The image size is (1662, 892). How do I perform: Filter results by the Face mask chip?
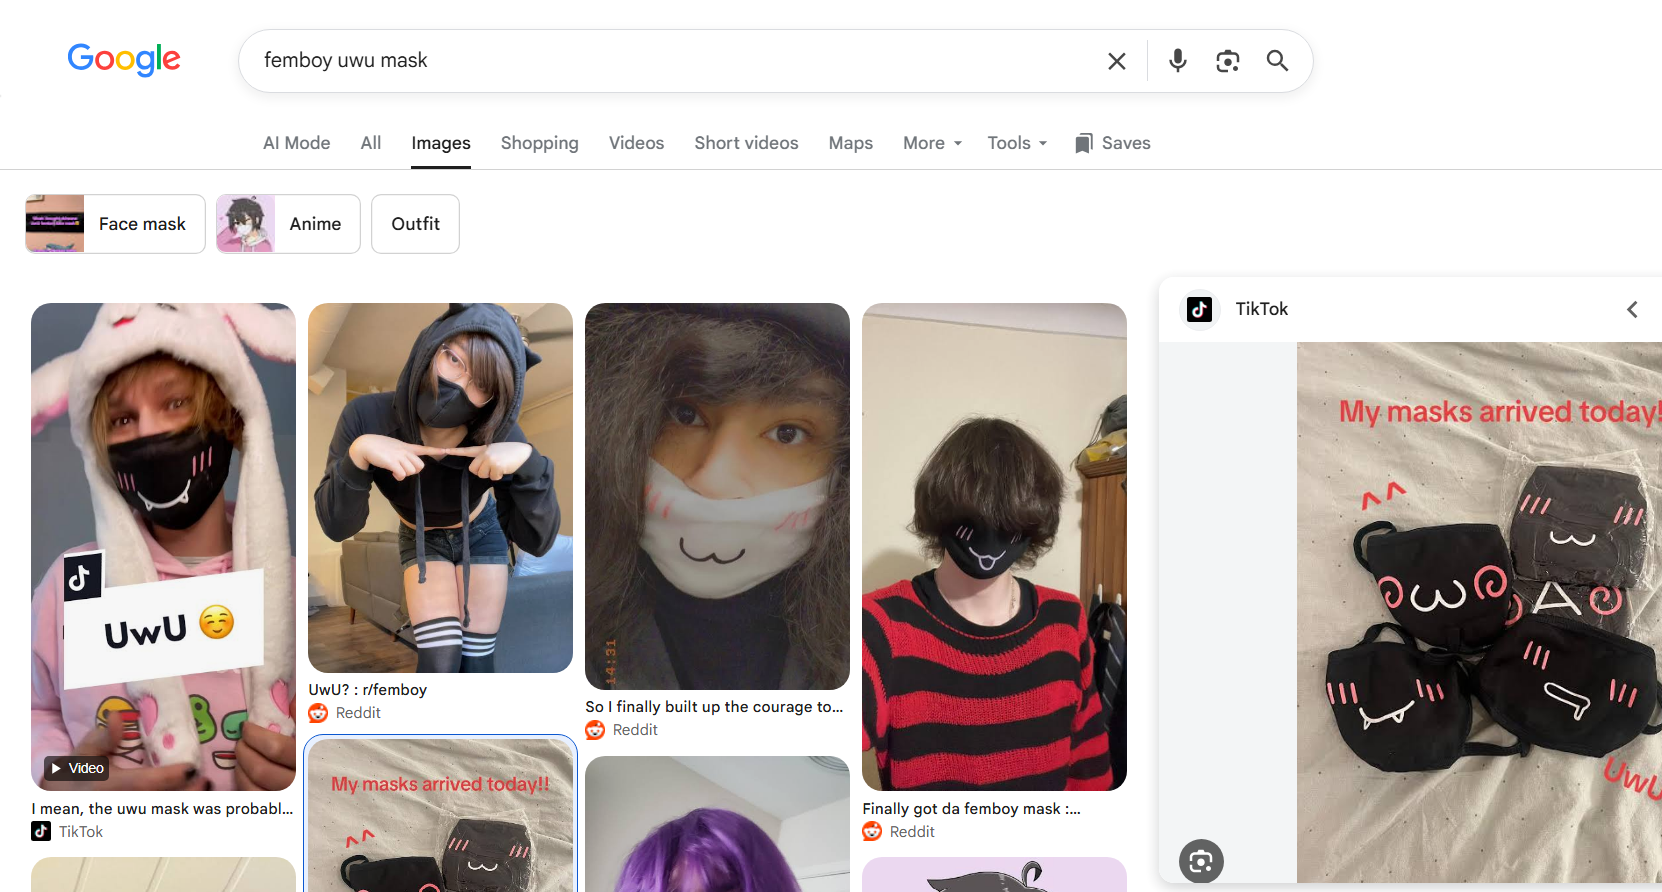[115, 224]
